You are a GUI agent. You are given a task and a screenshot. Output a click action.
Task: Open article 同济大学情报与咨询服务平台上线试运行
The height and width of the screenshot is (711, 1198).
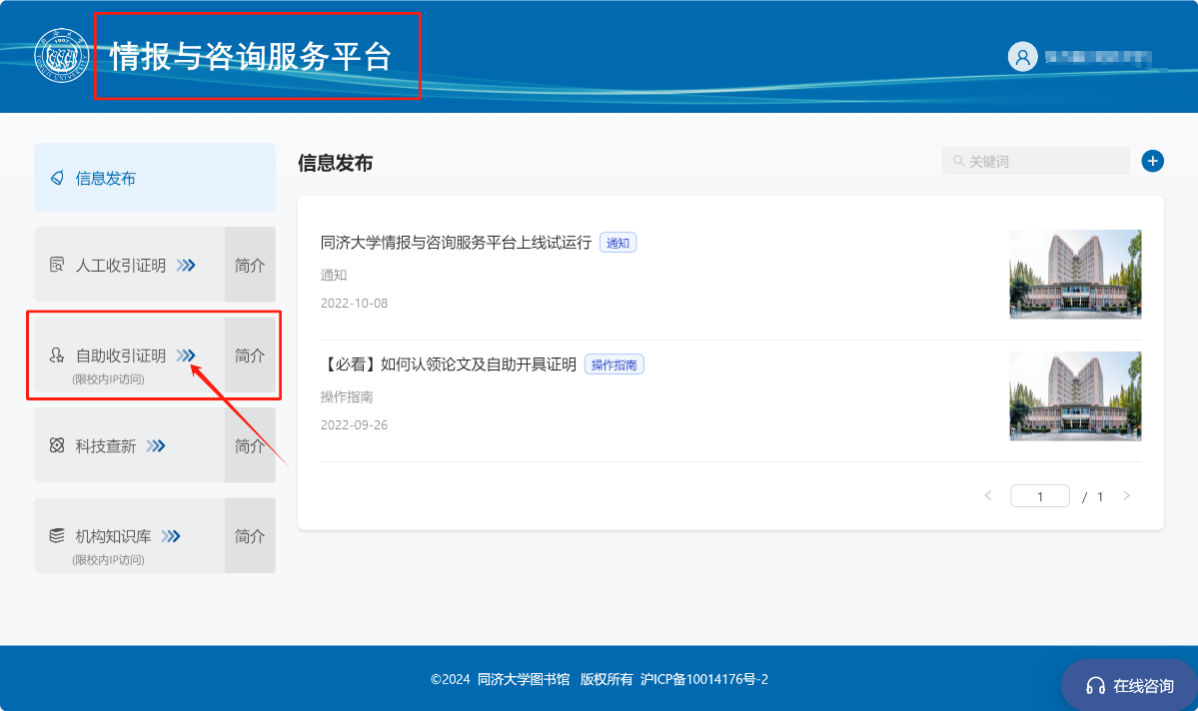click(456, 242)
